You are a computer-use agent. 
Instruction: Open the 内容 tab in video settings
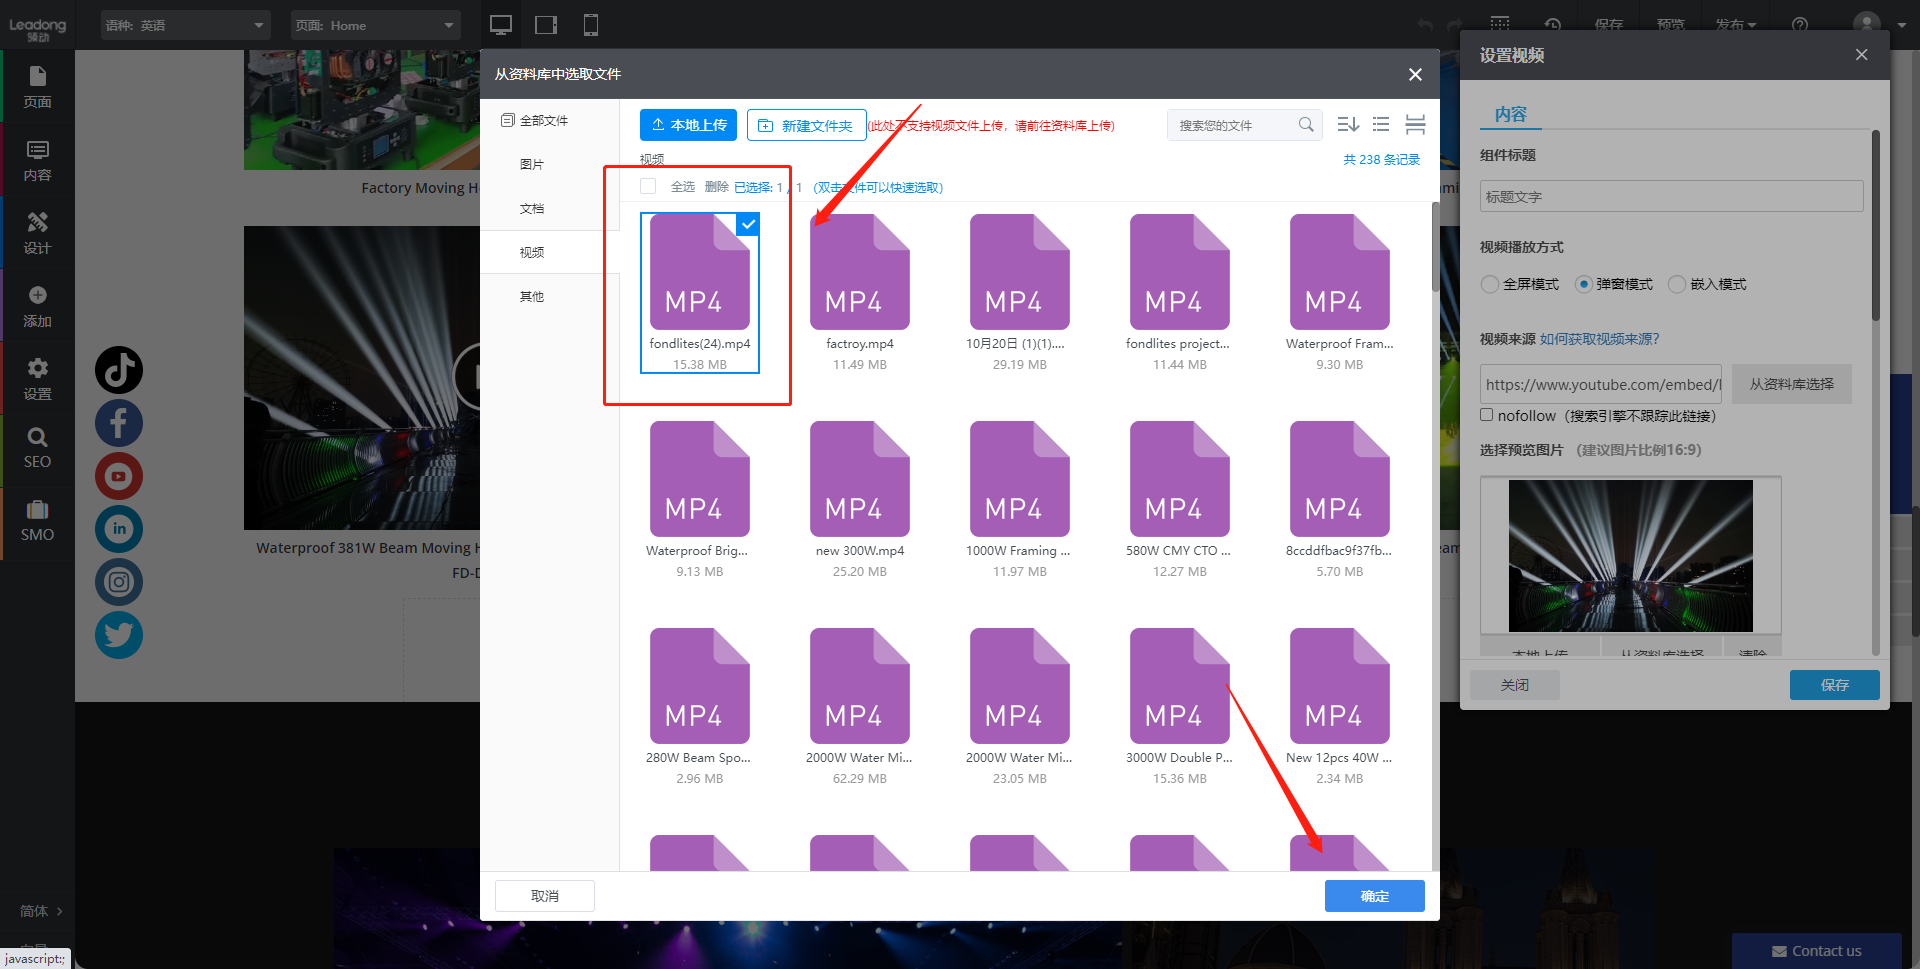1510,114
